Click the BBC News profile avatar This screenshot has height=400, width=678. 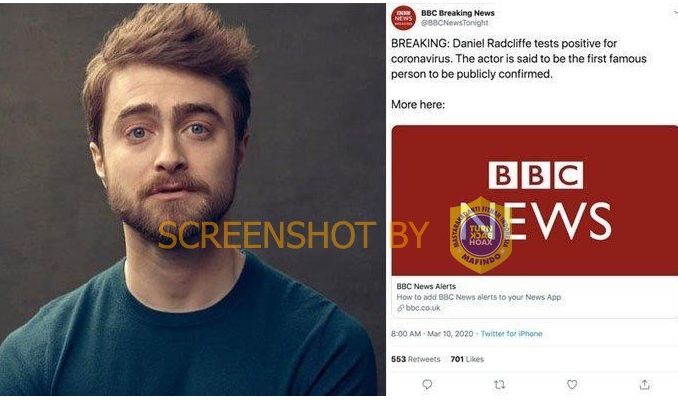pyautogui.click(x=403, y=18)
